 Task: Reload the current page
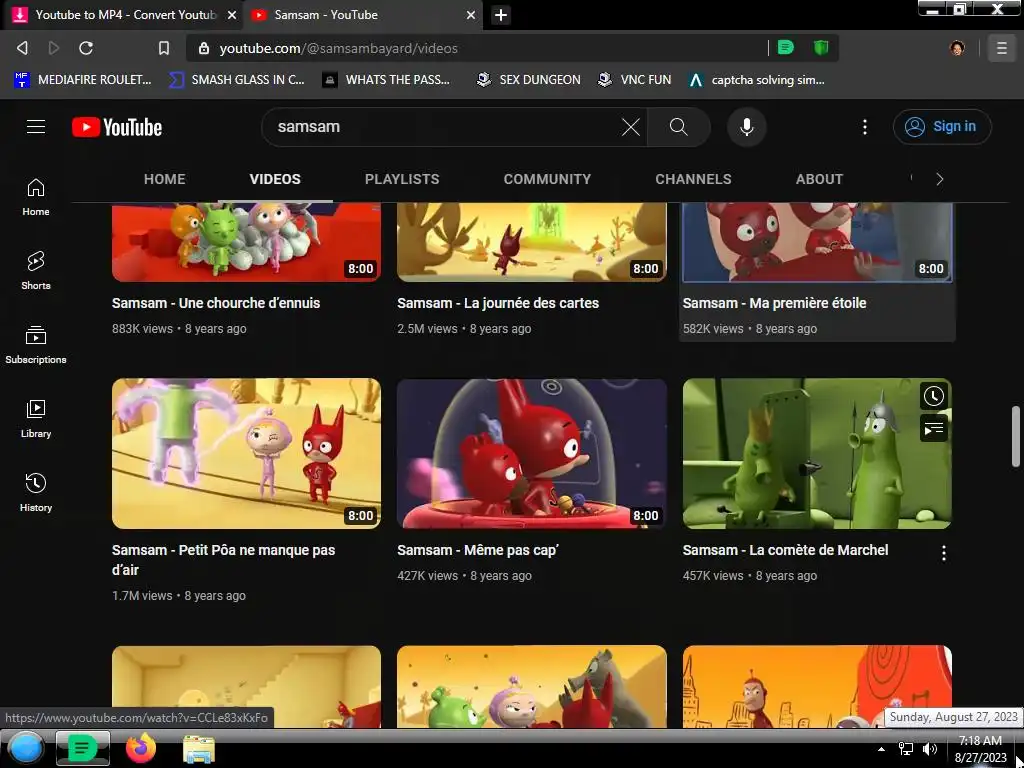[86, 48]
